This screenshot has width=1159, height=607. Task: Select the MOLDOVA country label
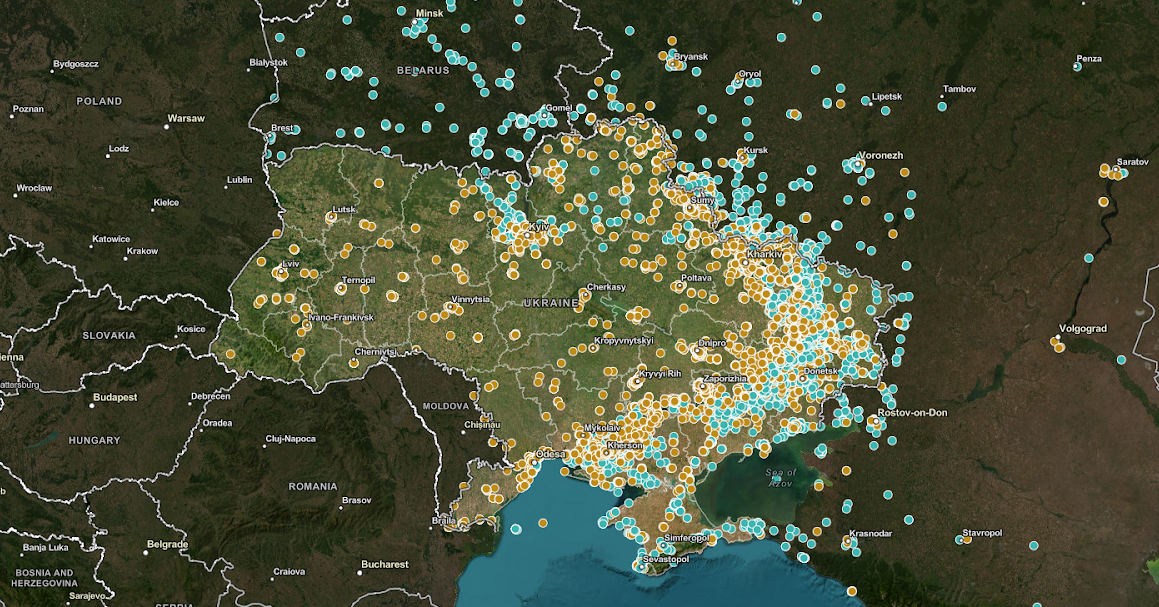coord(447,406)
